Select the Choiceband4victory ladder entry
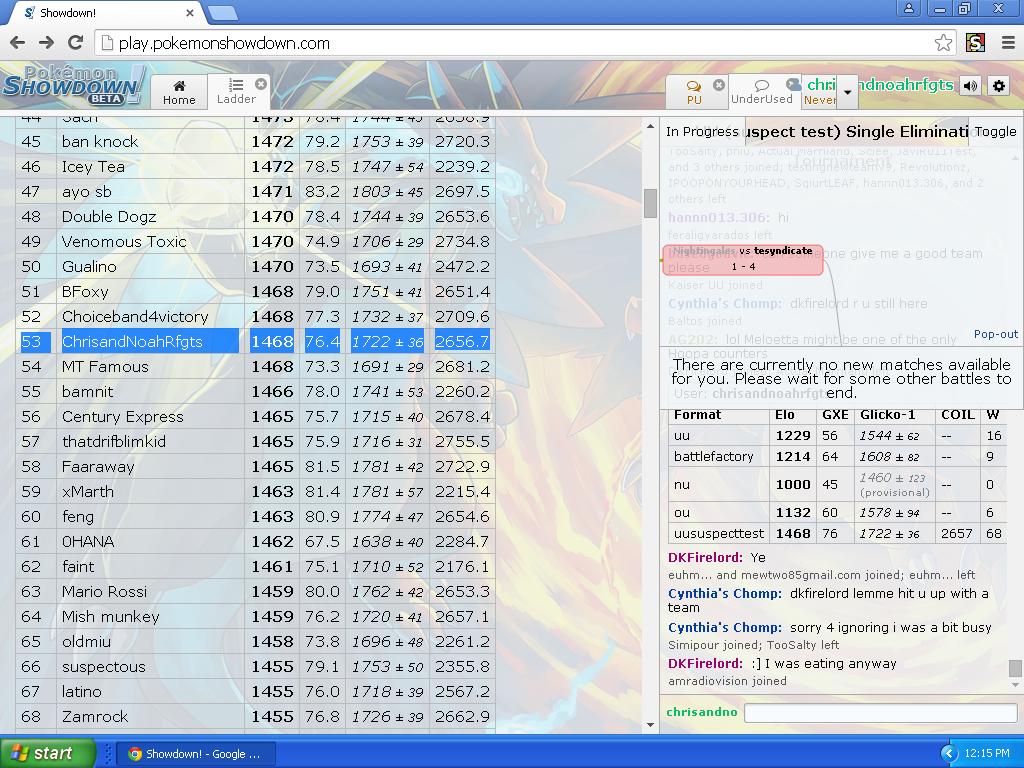 (255, 317)
